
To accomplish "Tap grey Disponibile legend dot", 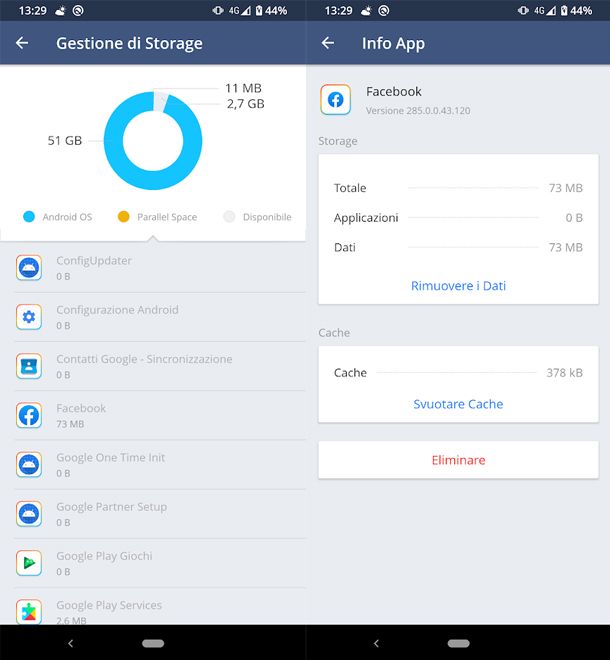I will (229, 216).
